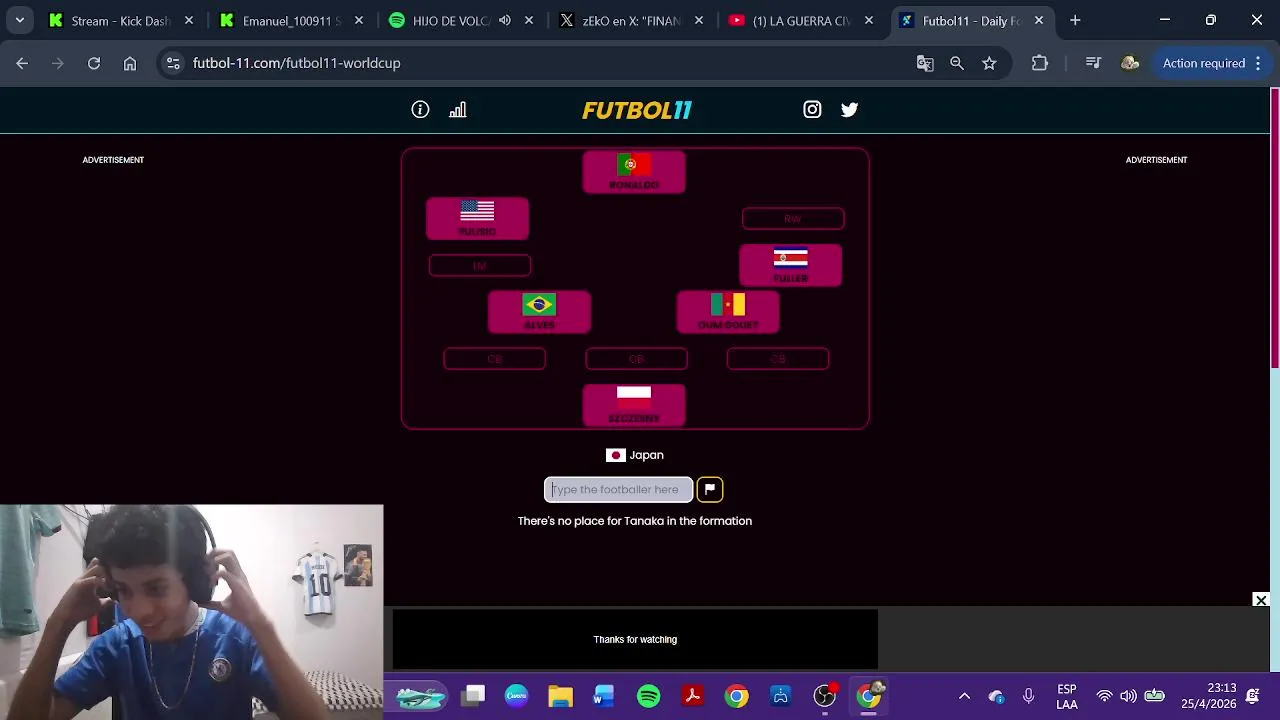The height and width of the screenshot is (720, 1280).
Task: Open the game info icon
Action: [420, 110]
